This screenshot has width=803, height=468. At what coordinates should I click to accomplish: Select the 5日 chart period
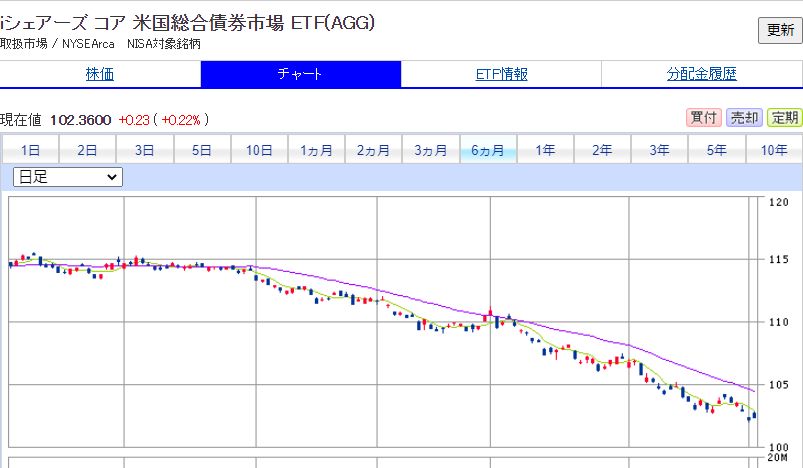202,150
